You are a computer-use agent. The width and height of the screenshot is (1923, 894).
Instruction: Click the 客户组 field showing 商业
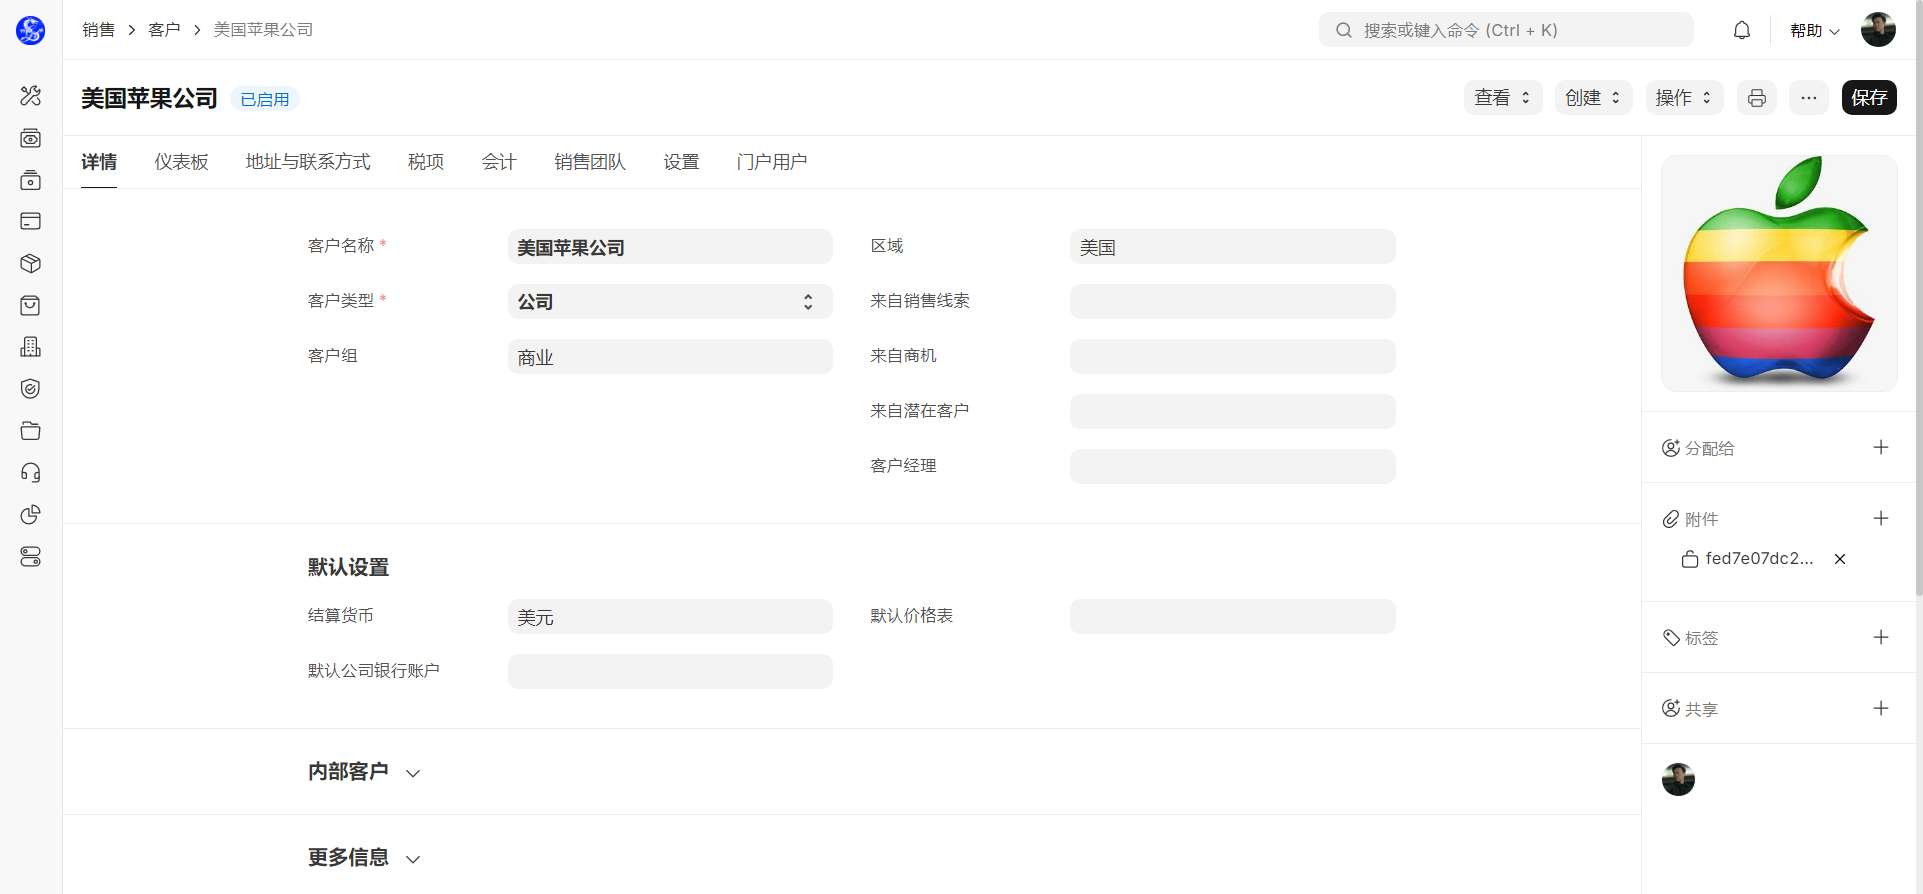coord(670,357)
